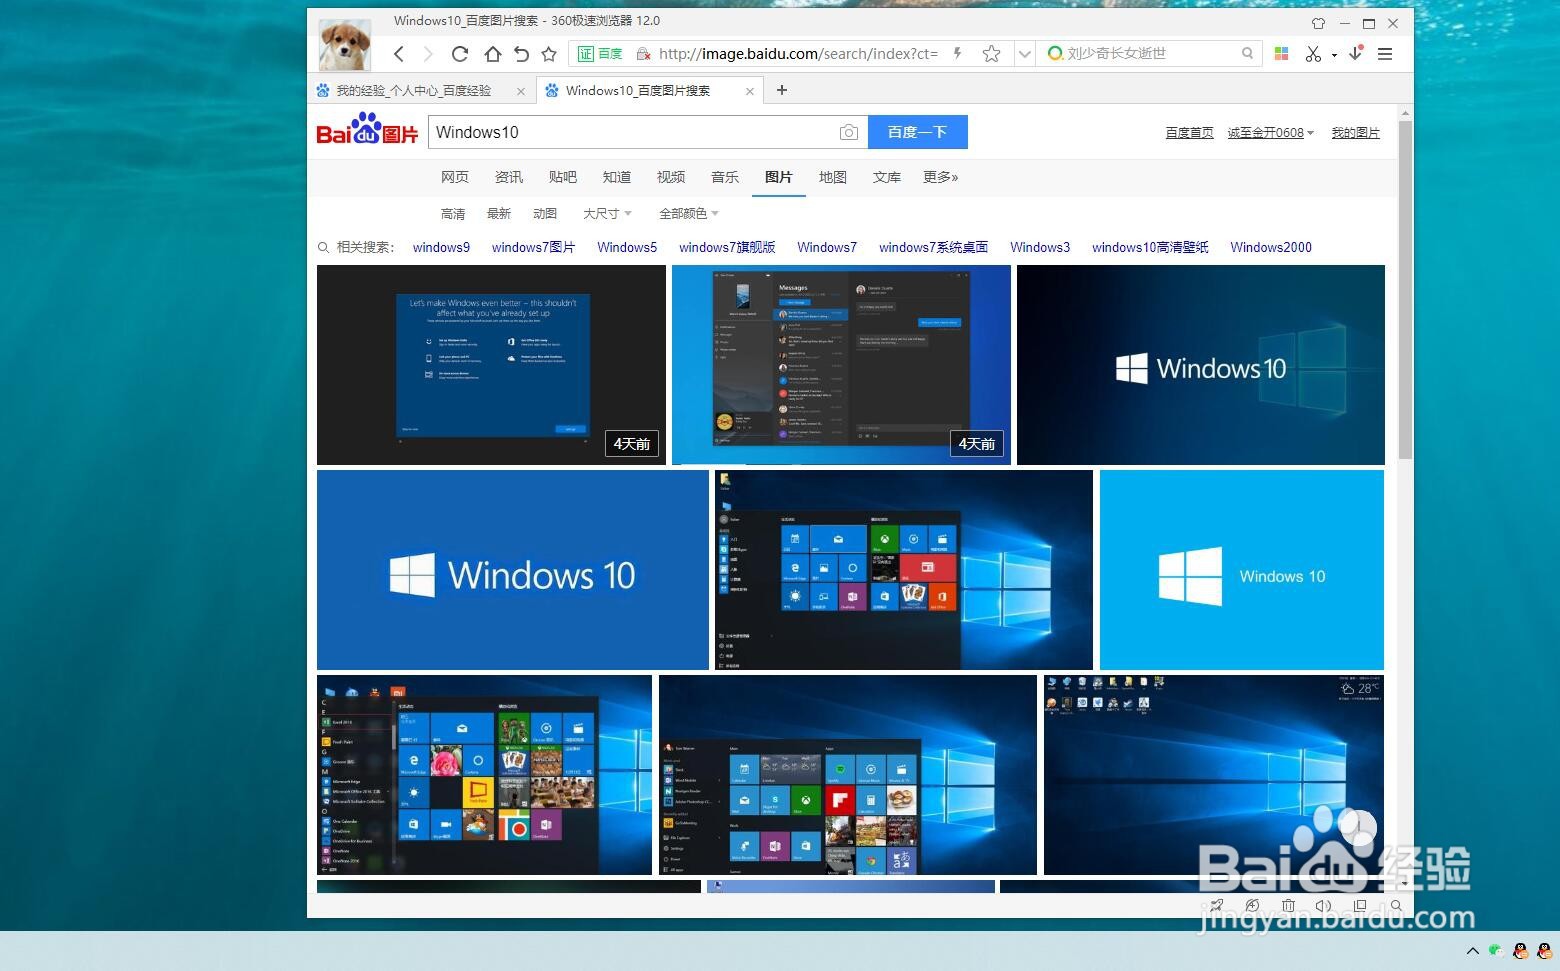
Task: Open the 百度首页 link
Action: [x=1189, y=133]
